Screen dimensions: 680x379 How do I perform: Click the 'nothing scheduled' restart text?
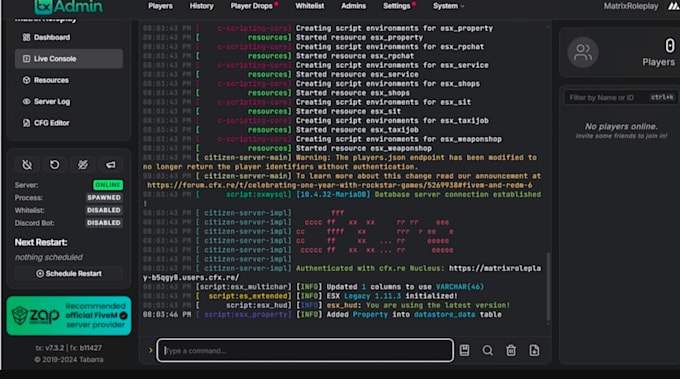(x=49, y=258)
